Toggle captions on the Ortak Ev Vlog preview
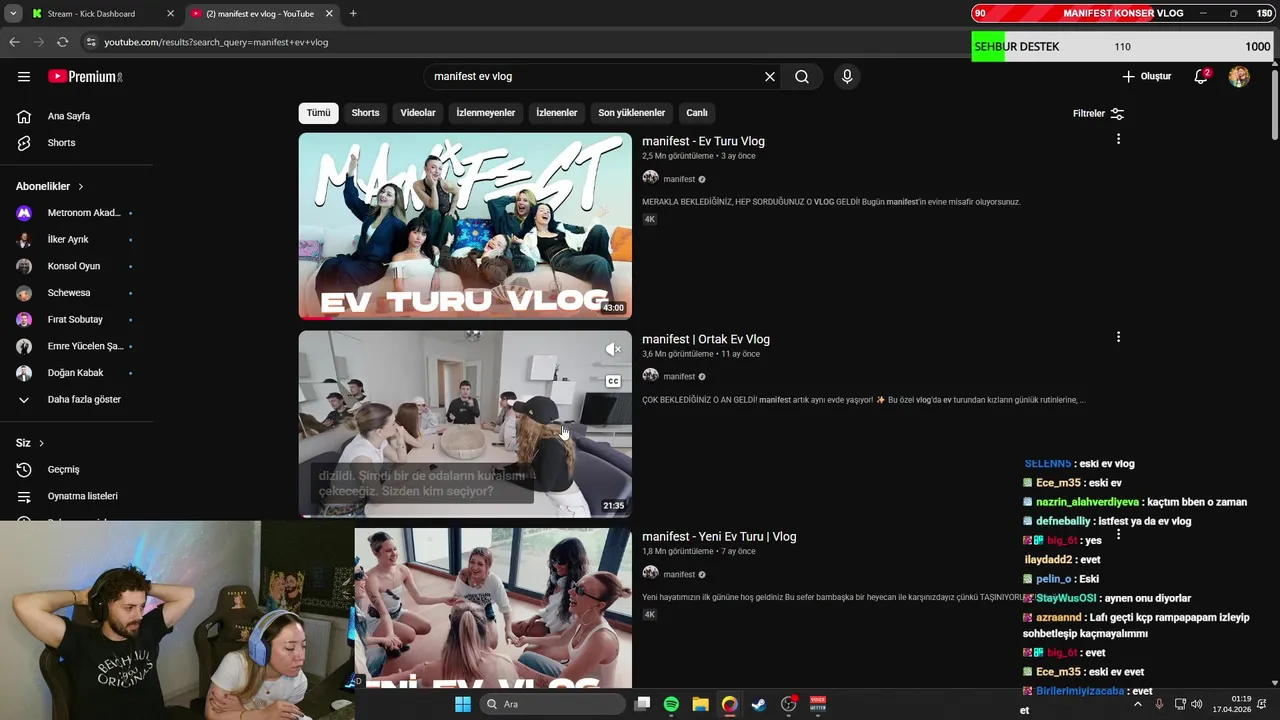Screen dimensions: 1280x720 [613, 381]
